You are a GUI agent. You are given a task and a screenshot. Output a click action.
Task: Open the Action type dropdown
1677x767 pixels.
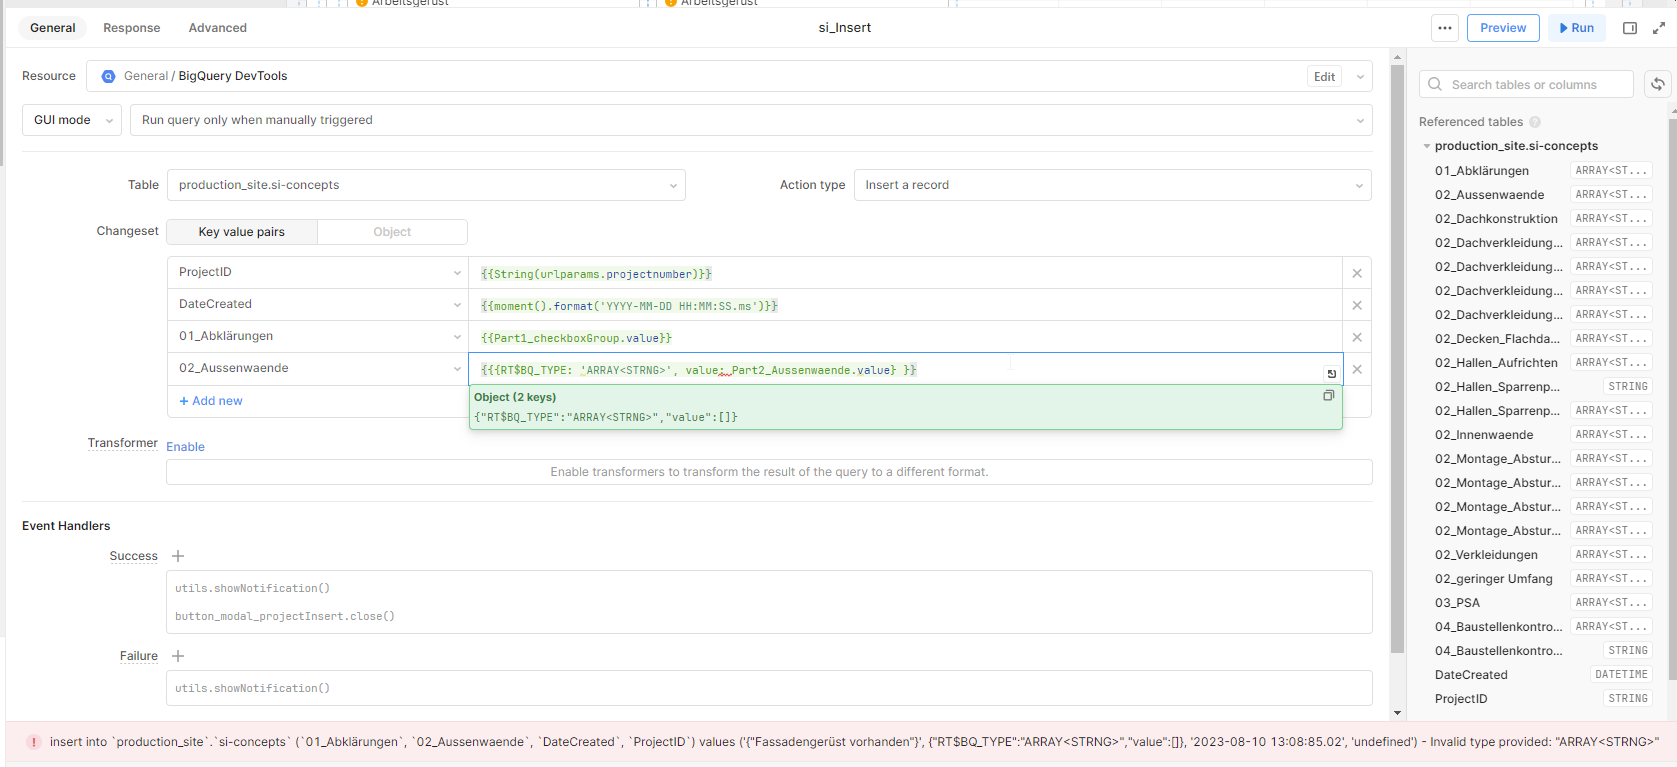tap(1112, 185)
